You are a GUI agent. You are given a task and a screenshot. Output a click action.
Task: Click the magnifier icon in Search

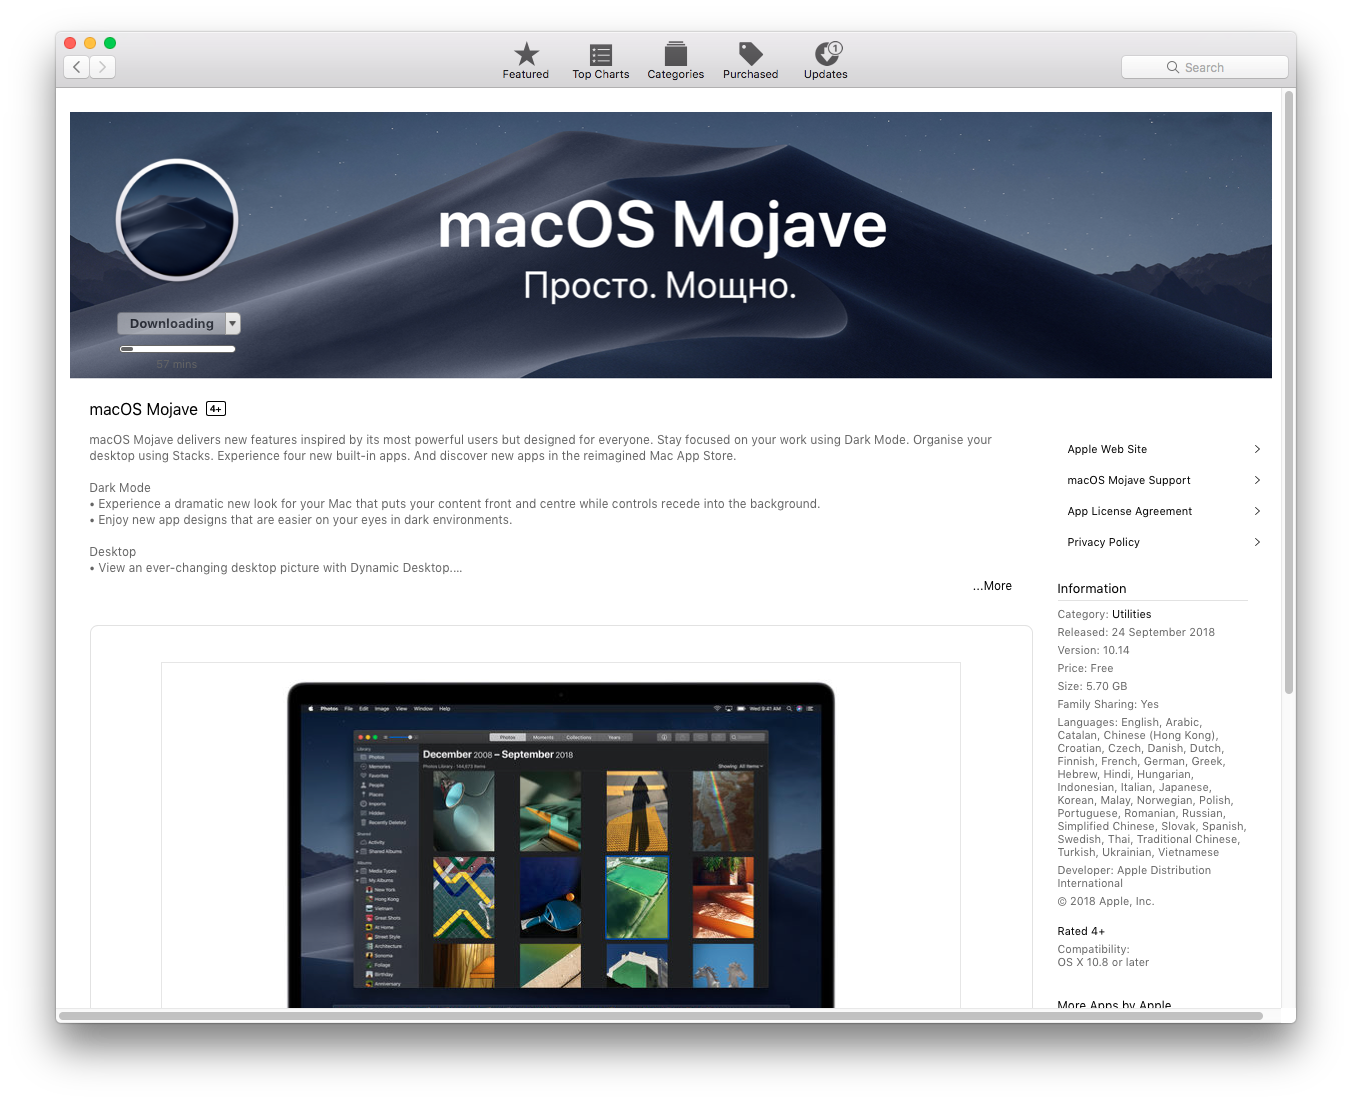(x=1173, y=67)
